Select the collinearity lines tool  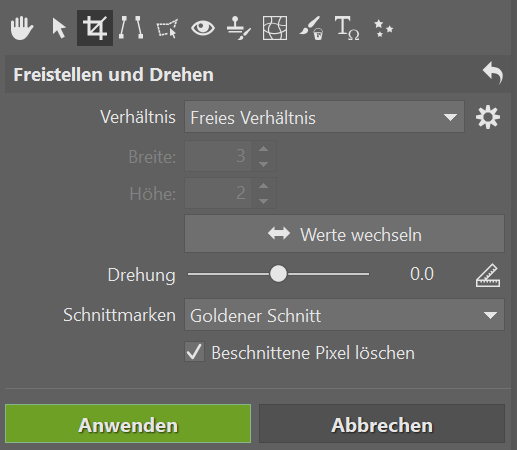pyautogui.click(x=131, y=28)
